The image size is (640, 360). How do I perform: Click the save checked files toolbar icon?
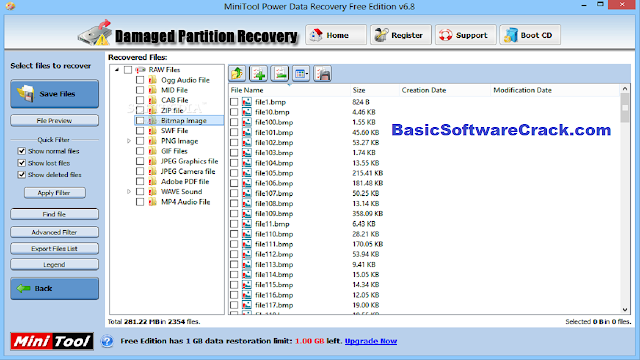(x=322, y=74)
